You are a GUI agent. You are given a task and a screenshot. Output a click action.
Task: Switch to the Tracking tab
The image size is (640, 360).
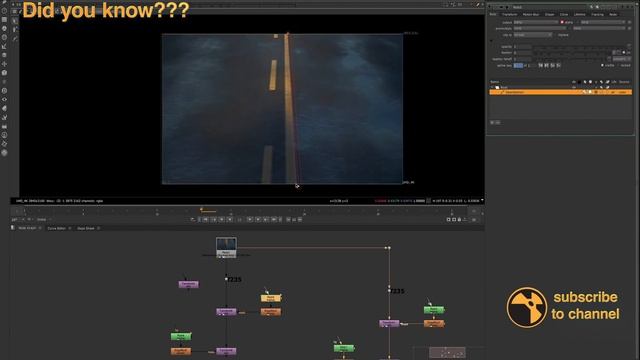[x=597, y=14]
